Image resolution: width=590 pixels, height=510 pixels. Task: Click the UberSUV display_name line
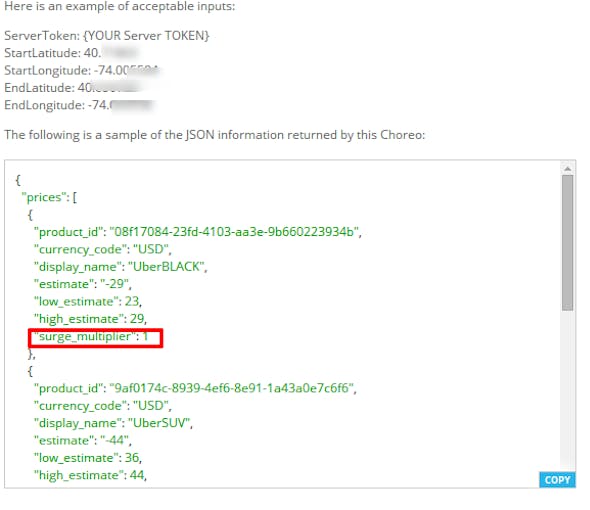113,423
